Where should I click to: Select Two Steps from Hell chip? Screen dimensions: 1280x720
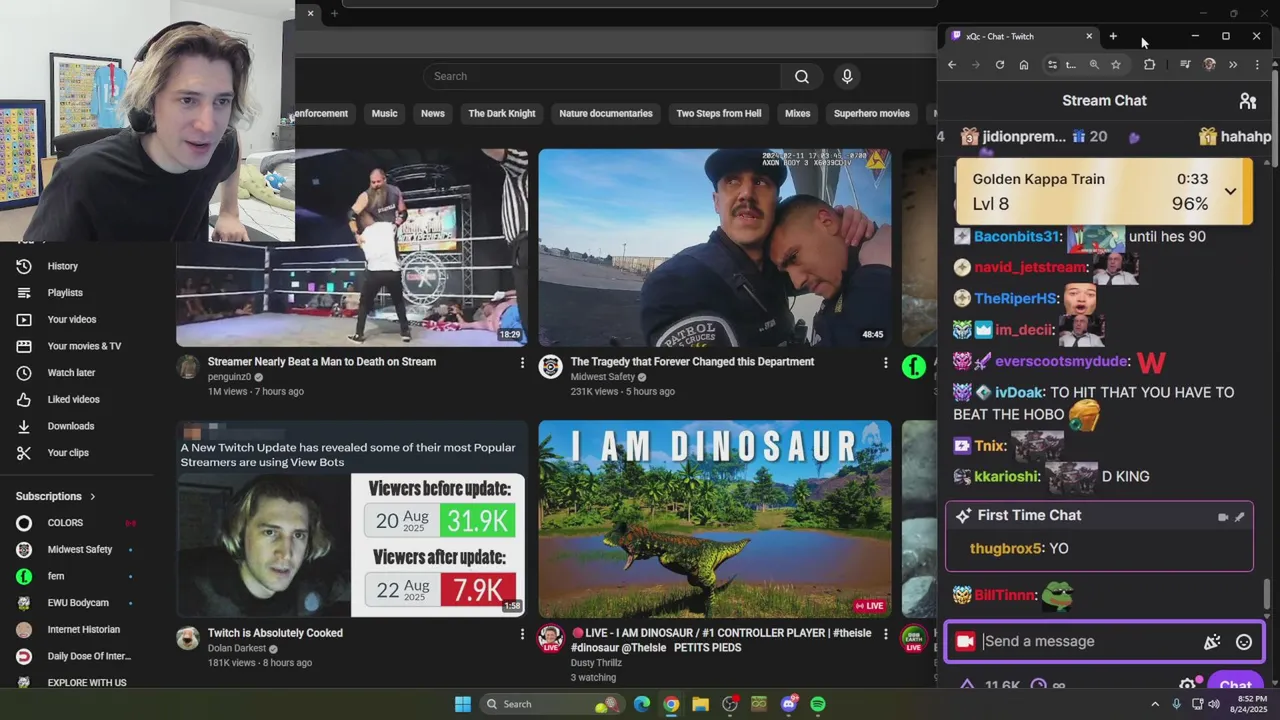[x=719, y=114]
